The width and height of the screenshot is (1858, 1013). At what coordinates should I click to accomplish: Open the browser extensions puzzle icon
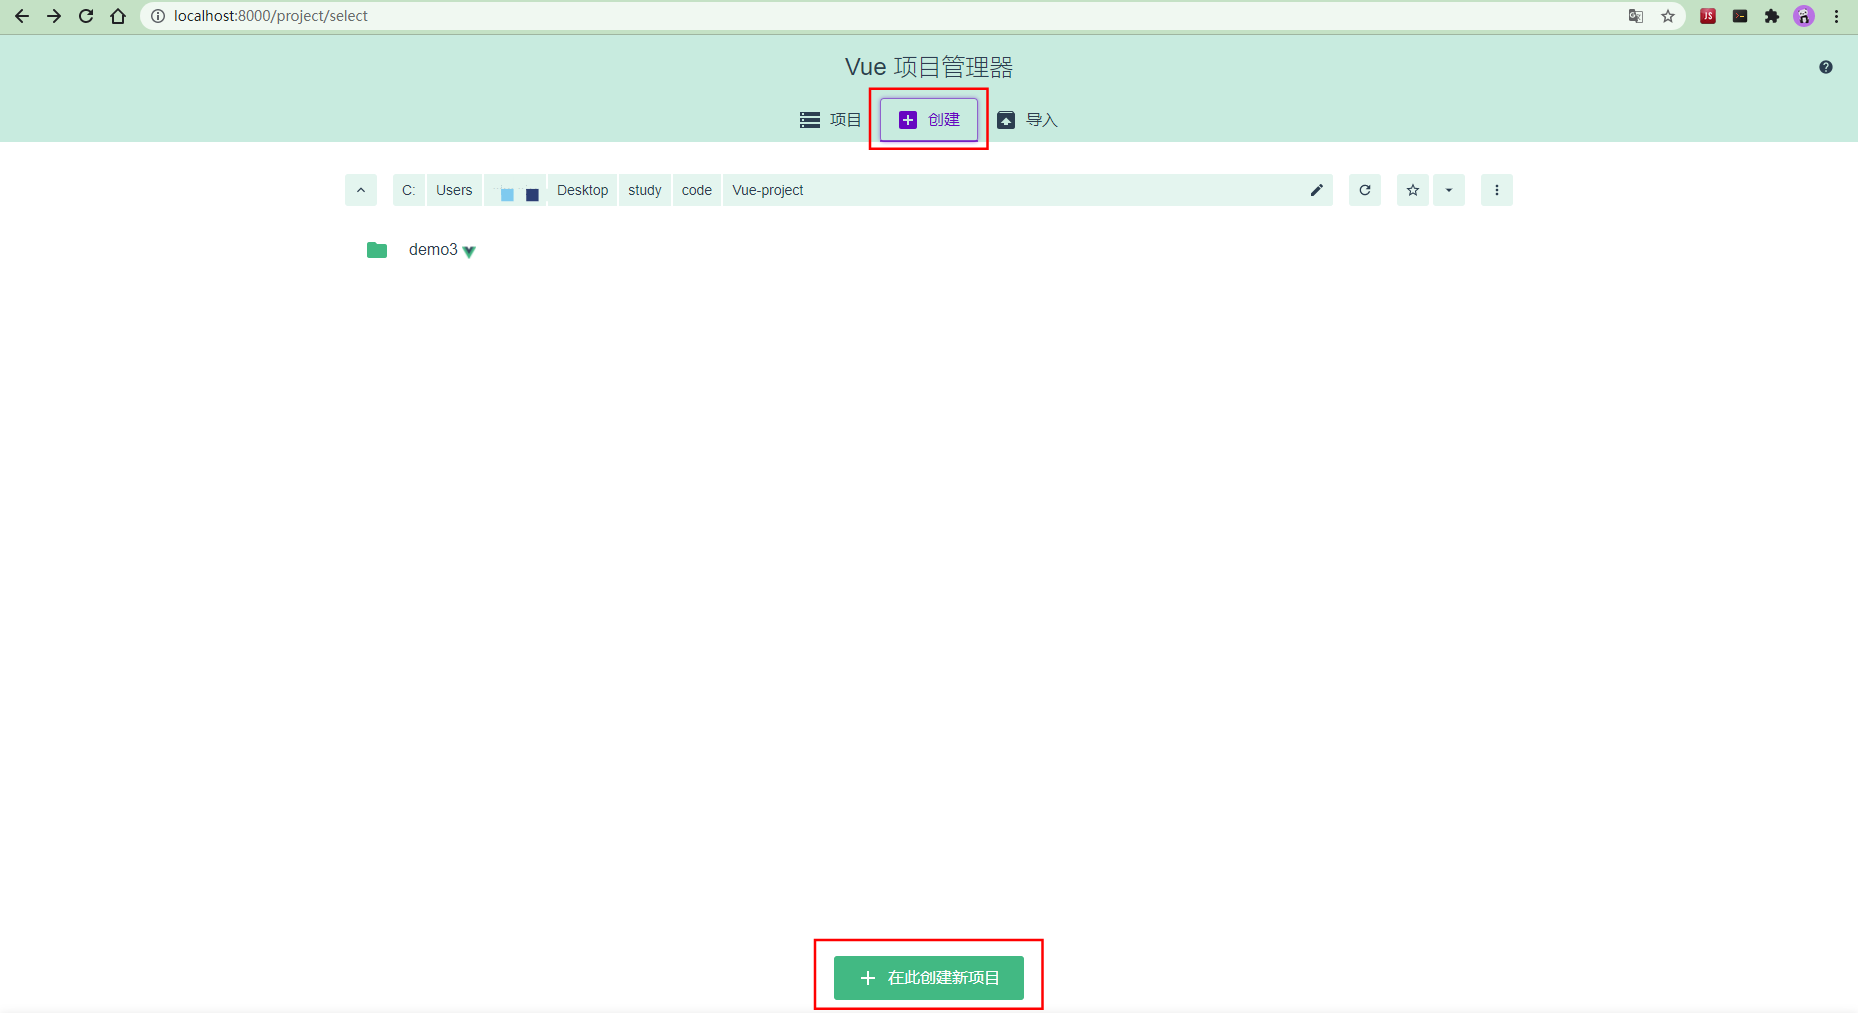1771,16
